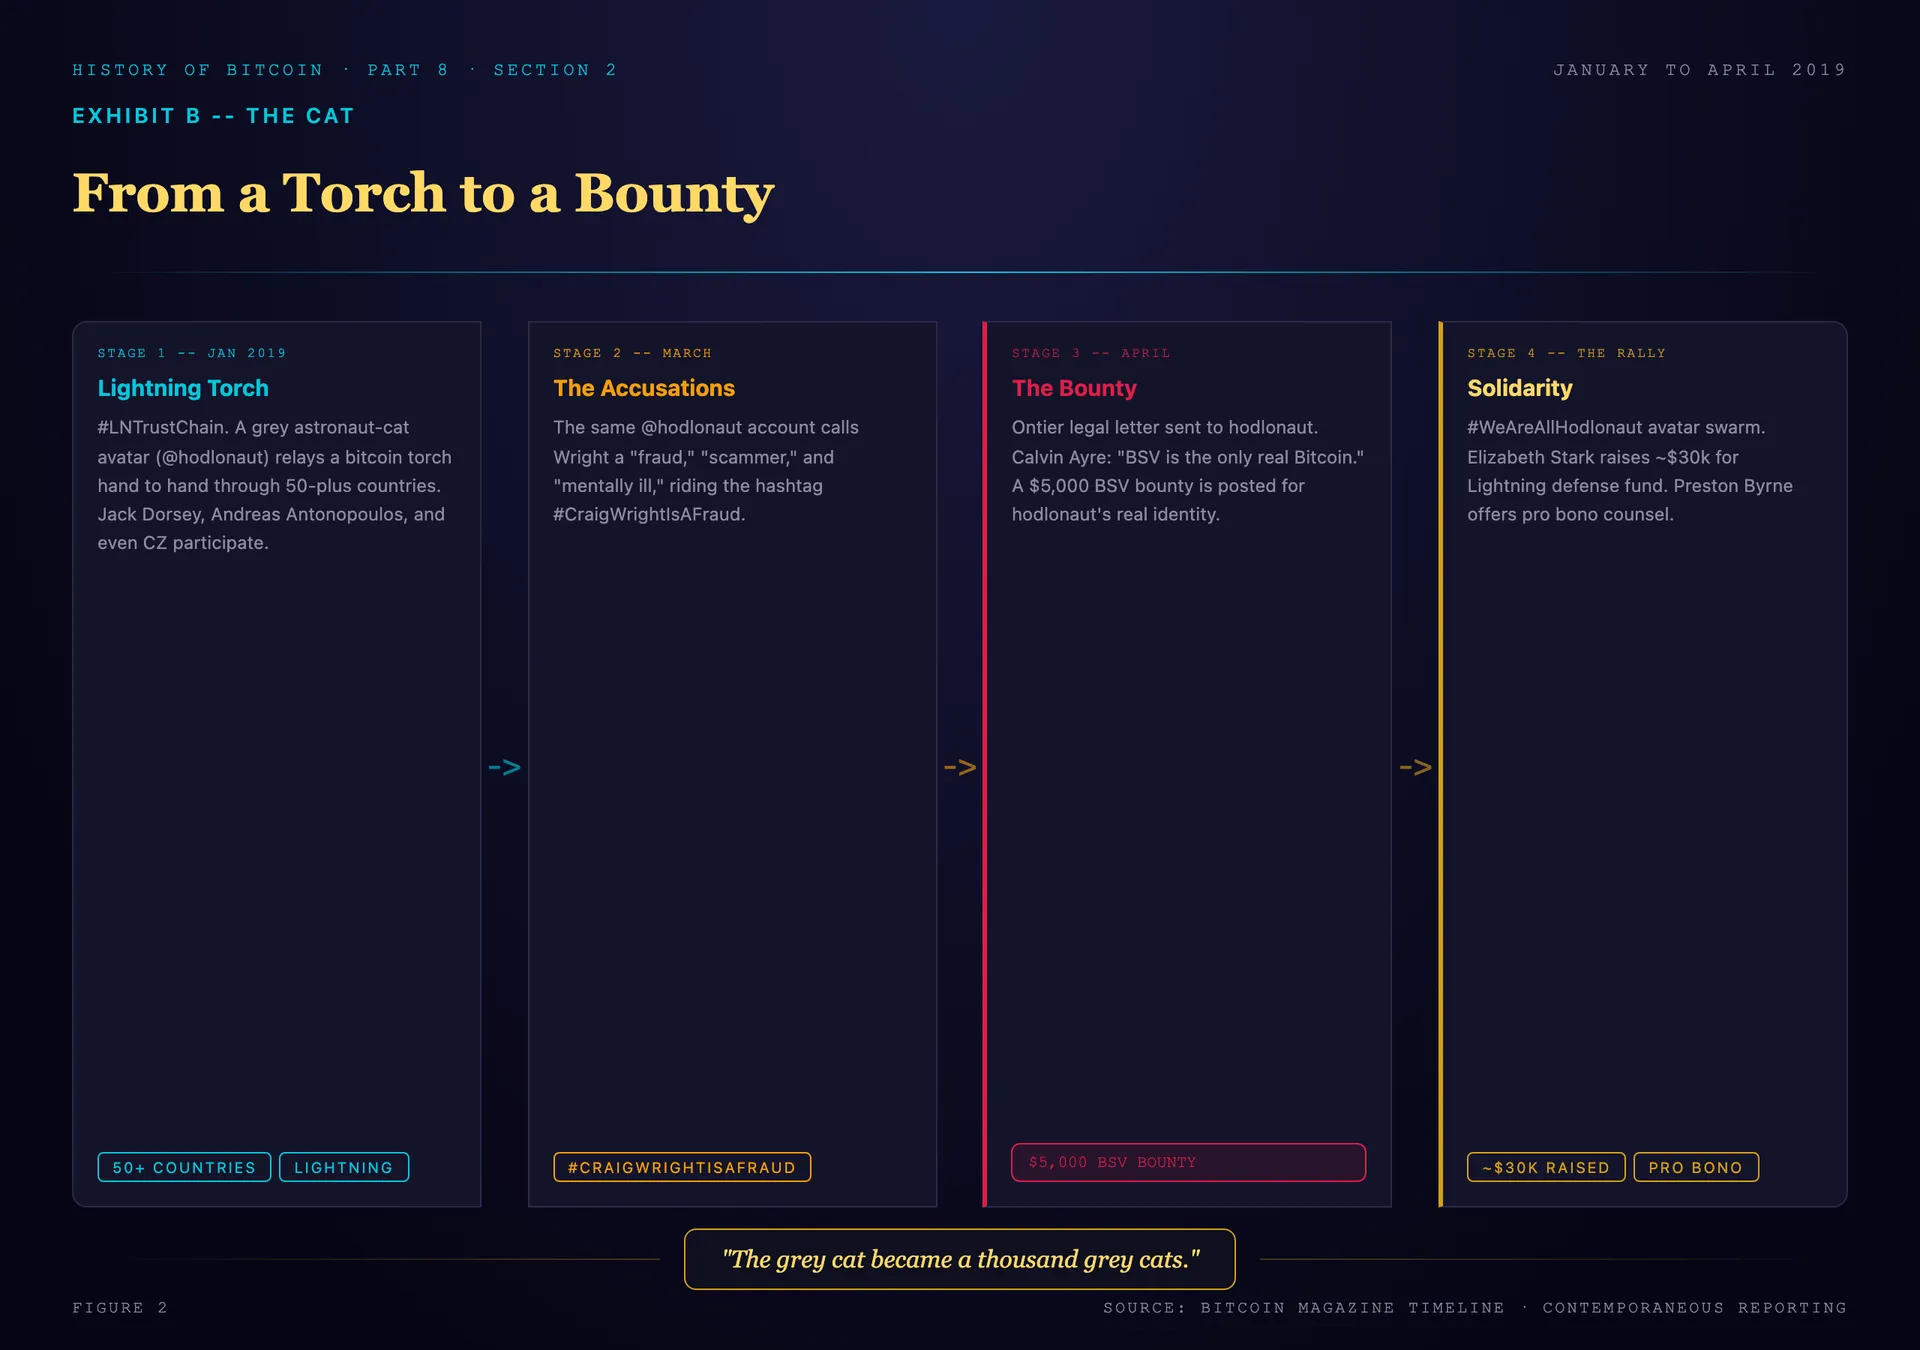Viewport: 1920px width, 1350px height.
Task: Click the arrow between Stage 1 and Stage 2
Action: [x=505, y=767]
